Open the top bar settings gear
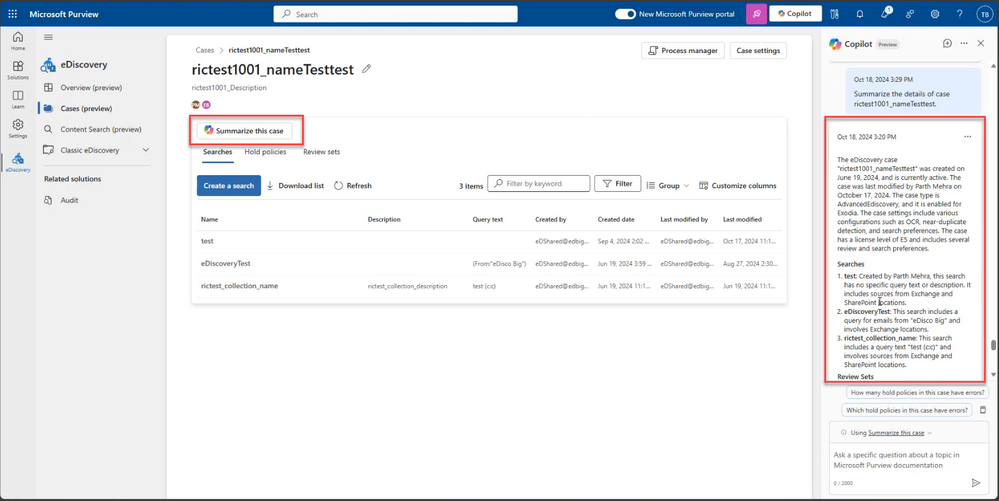This screenshot has height=501, width=999. click(x=935, y=13)
